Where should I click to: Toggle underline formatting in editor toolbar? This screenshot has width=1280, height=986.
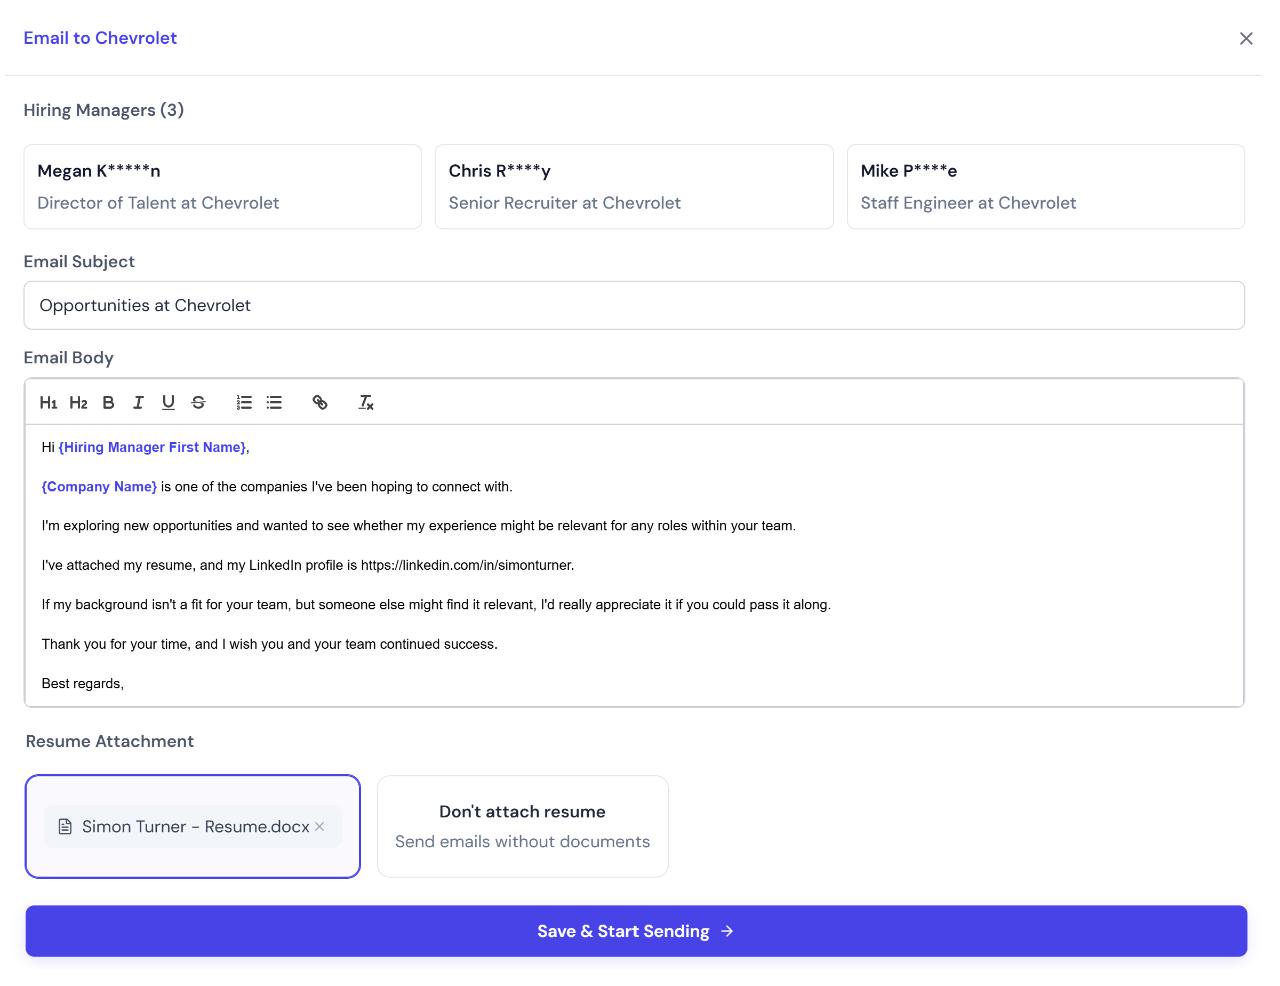pyautogui.click(x=168, y=402)
